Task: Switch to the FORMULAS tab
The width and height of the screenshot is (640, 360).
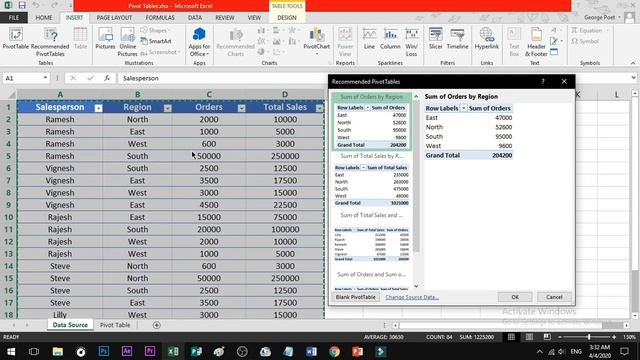Action: coord(160,18)
